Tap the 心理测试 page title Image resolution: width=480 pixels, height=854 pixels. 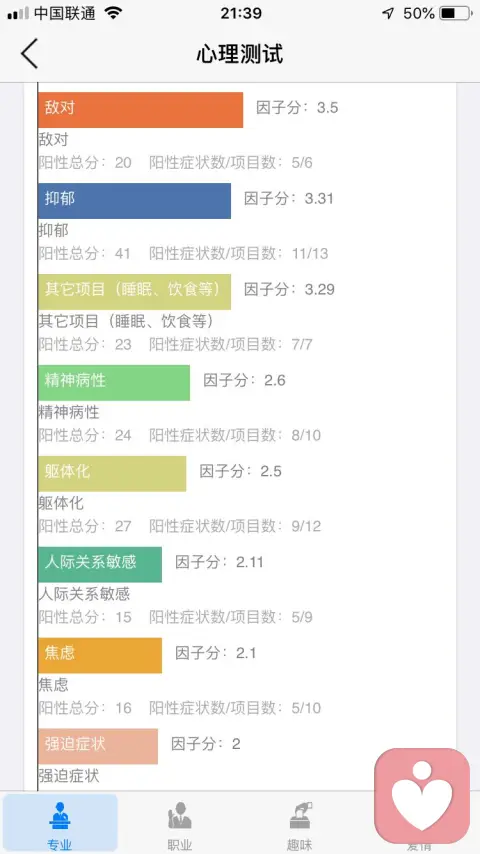click(240, 54)
